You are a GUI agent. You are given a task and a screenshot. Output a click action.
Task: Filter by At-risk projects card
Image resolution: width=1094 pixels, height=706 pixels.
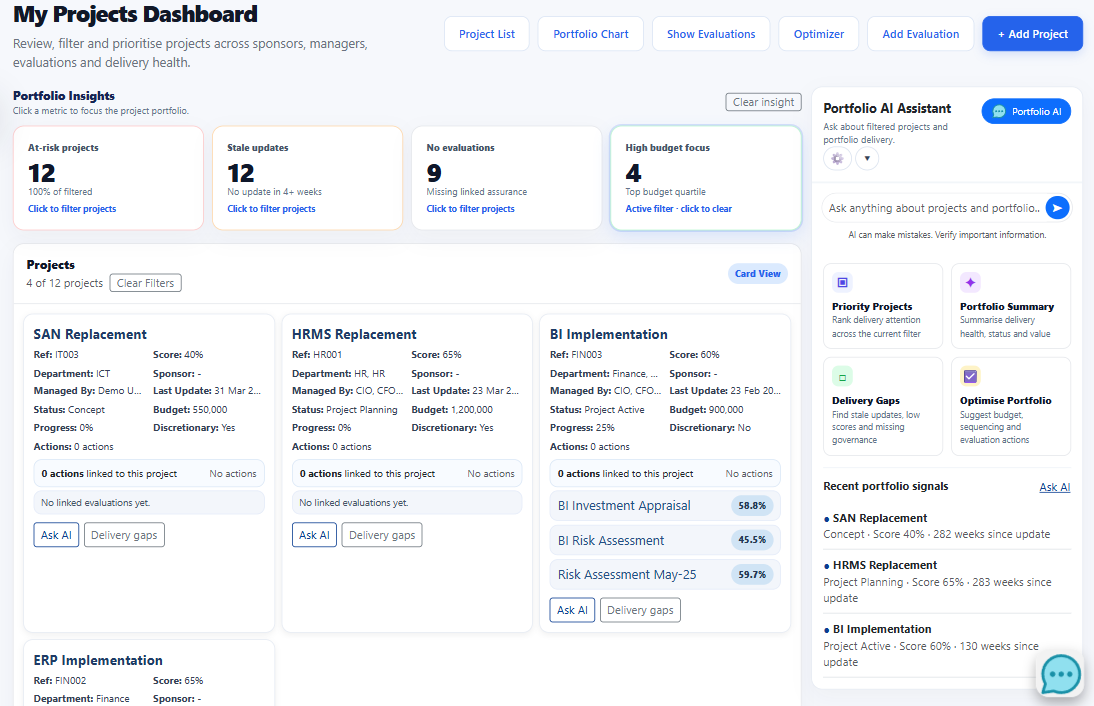pos(108,178)
